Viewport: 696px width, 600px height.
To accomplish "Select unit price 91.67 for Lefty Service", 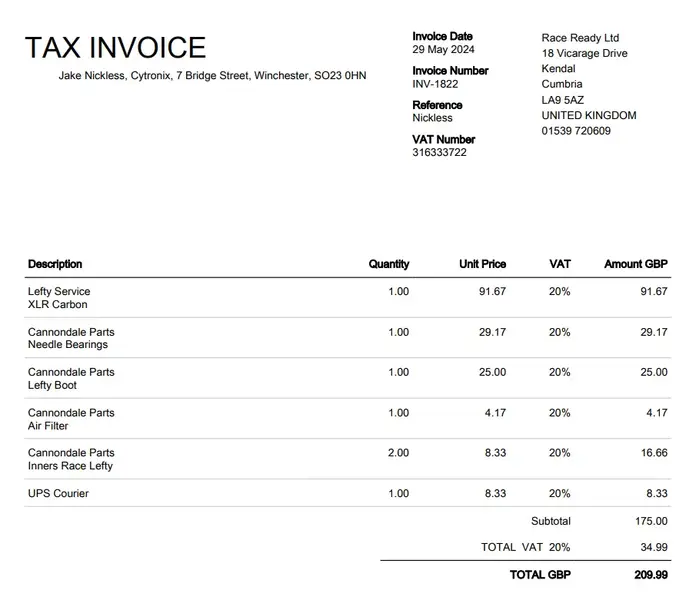I will pos(492,292).
